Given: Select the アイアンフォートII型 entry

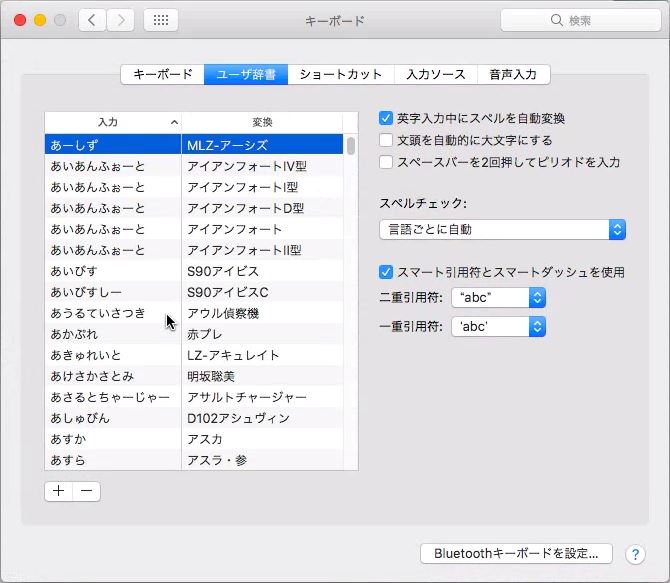Looking at the screenshot, I should pos(262,250).
